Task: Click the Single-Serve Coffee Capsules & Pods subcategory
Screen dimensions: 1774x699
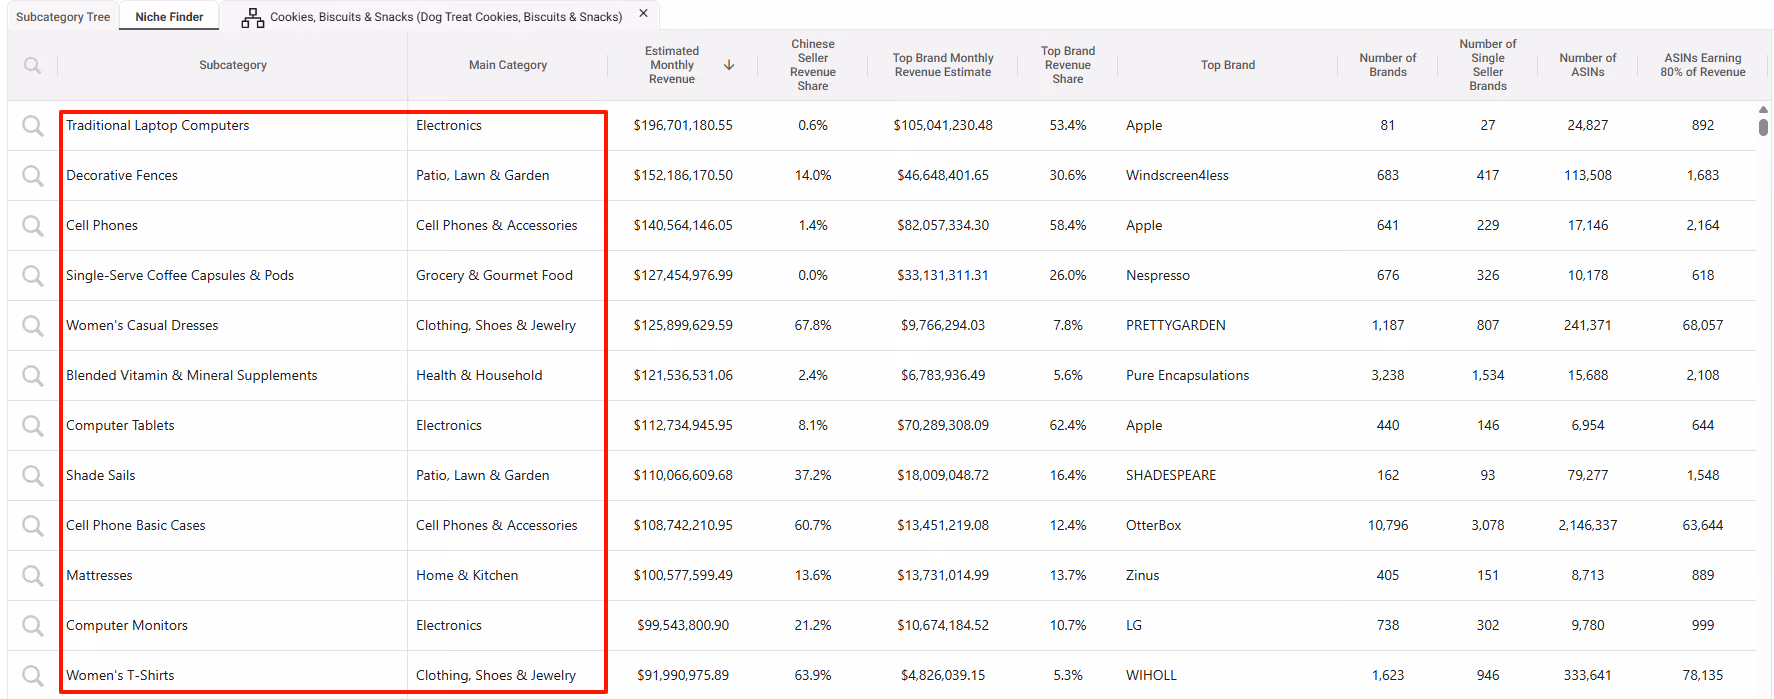Action: [x=180, y=275]
